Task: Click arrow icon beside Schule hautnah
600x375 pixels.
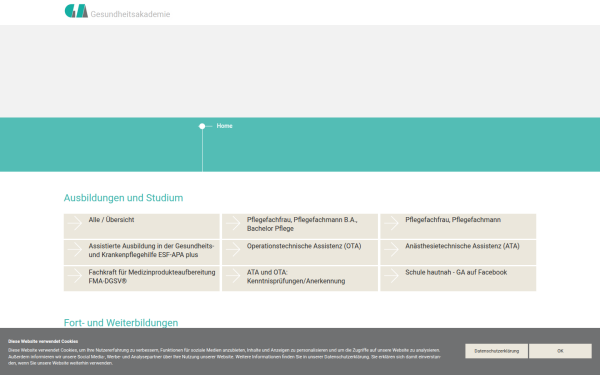Action: tap(391, 276)
